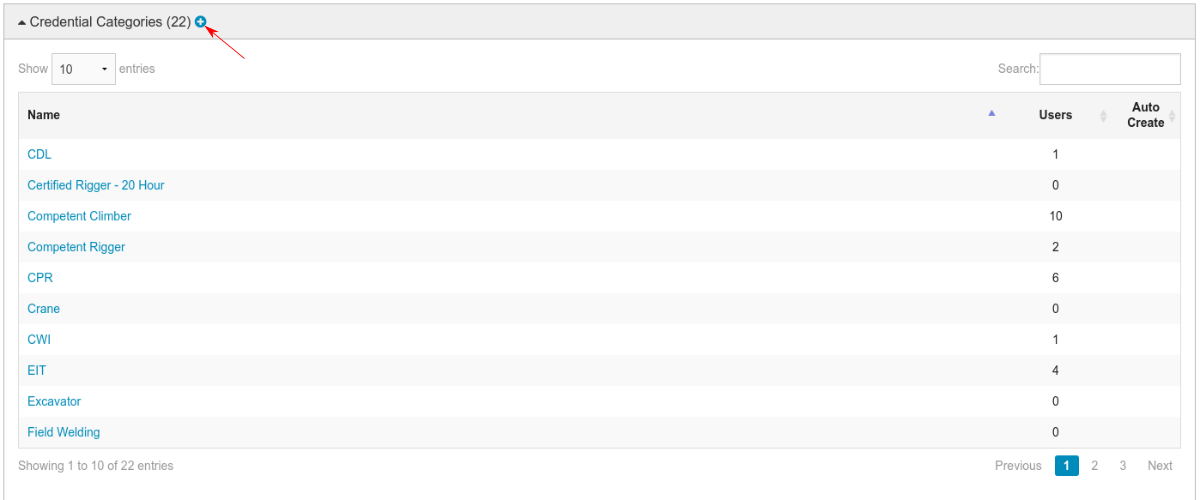Image resolution: width=1200 pixels, height=500 pixels.
Task: Open the Crane category
Action: 44,309
